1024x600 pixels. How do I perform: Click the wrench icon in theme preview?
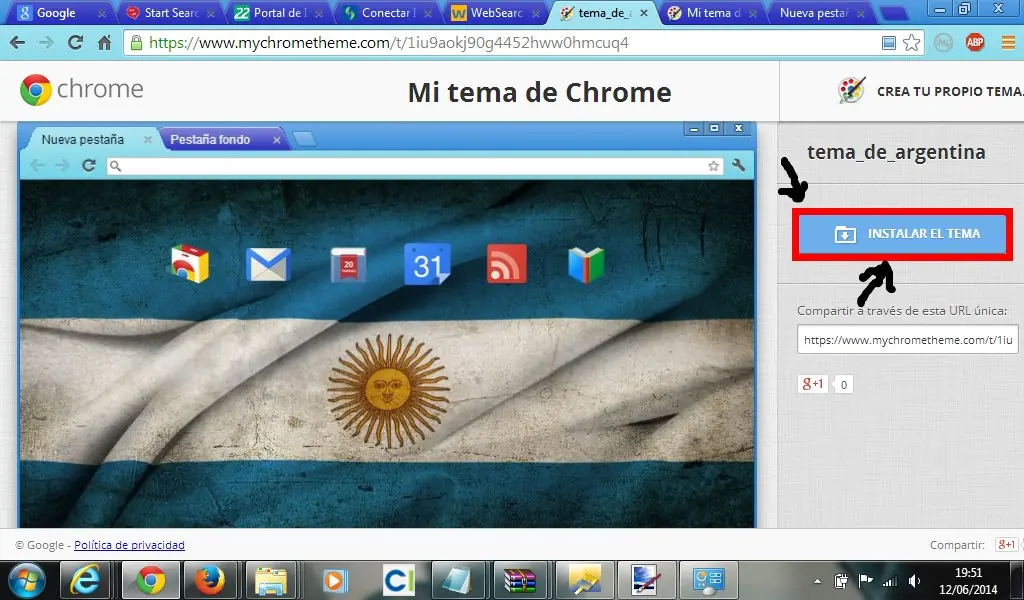pyautogui.click(x=739, y=165)
